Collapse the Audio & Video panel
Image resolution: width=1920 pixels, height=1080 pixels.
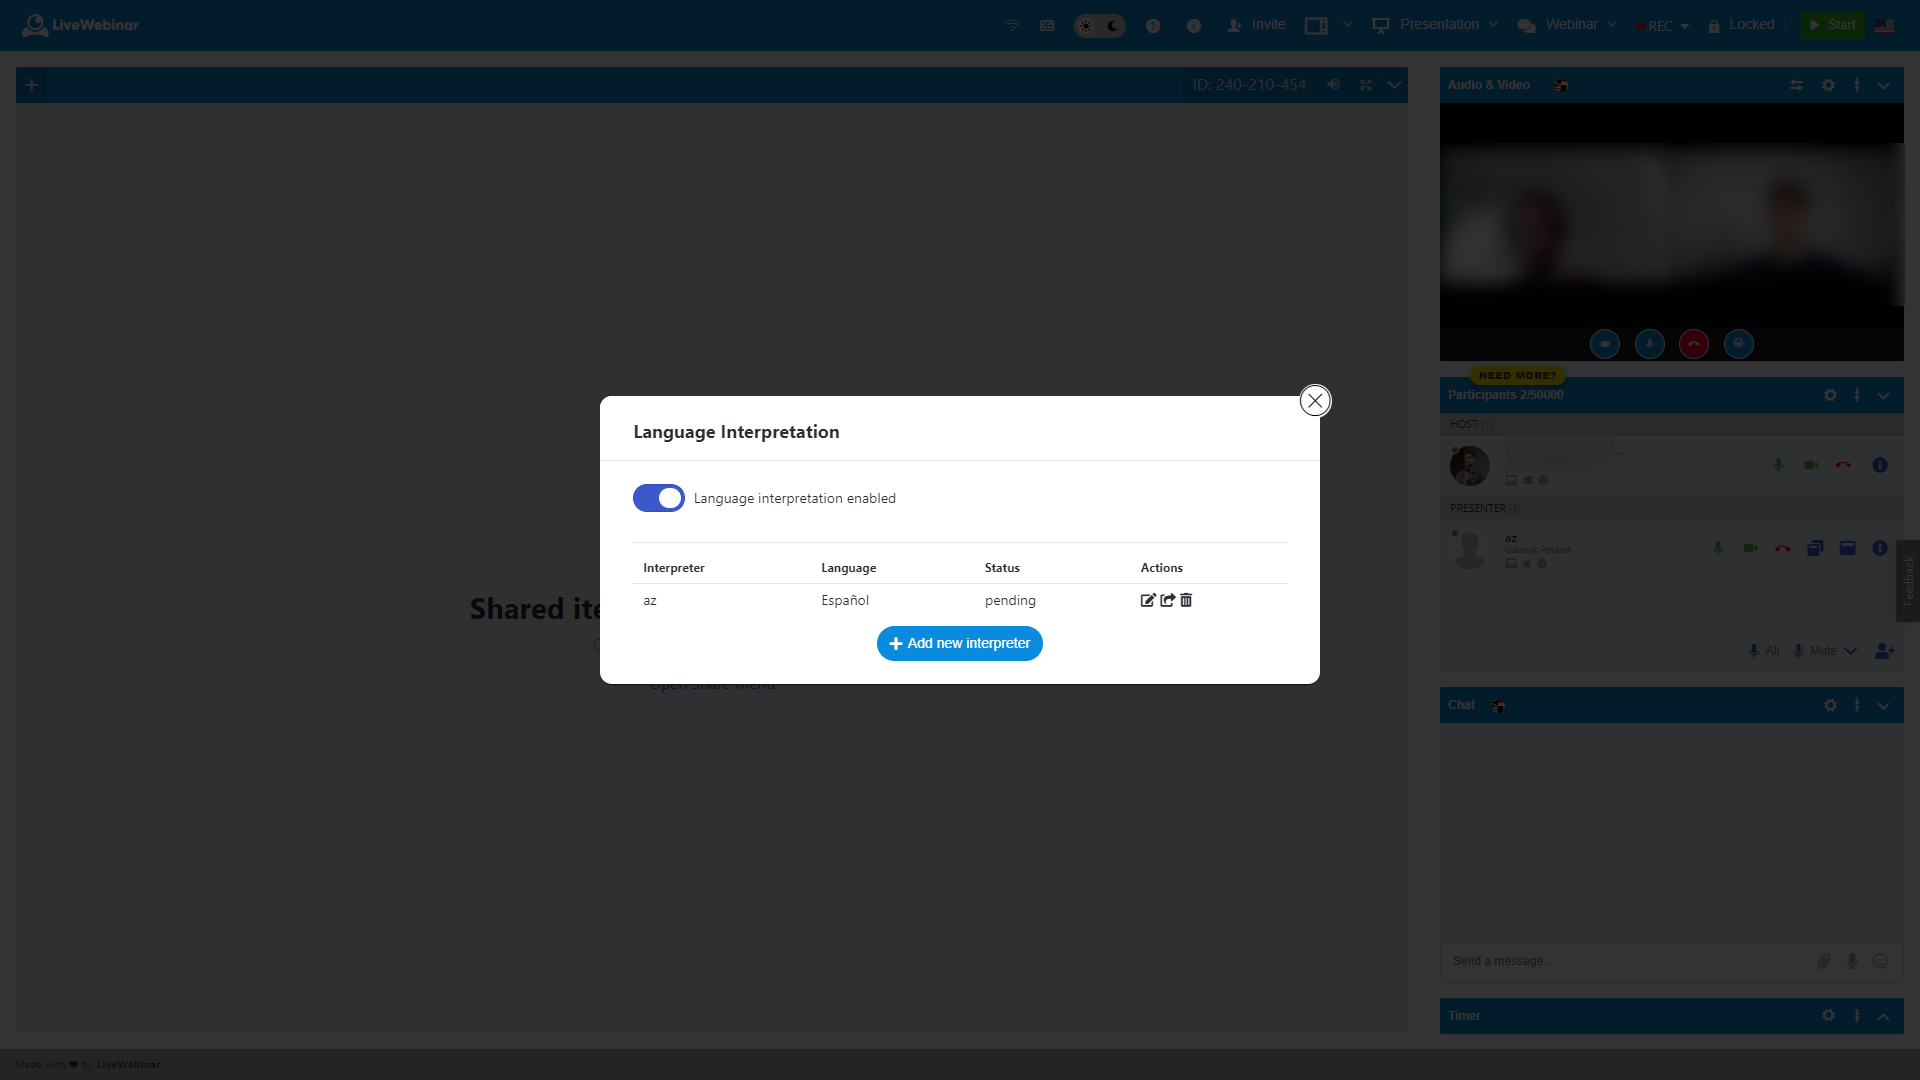[x=1884, y=85]
